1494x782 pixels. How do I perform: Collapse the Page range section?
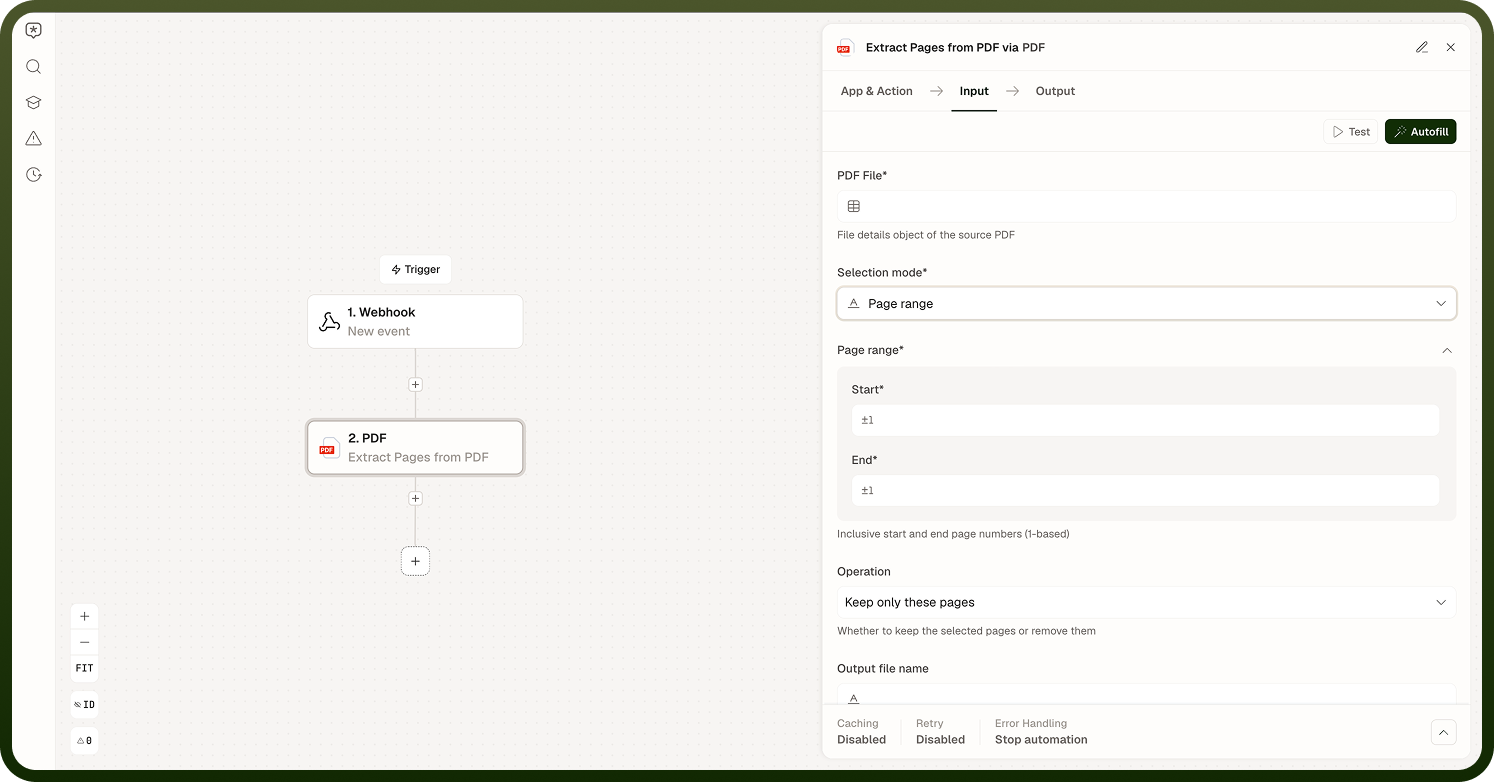(x=1446, y=350)
